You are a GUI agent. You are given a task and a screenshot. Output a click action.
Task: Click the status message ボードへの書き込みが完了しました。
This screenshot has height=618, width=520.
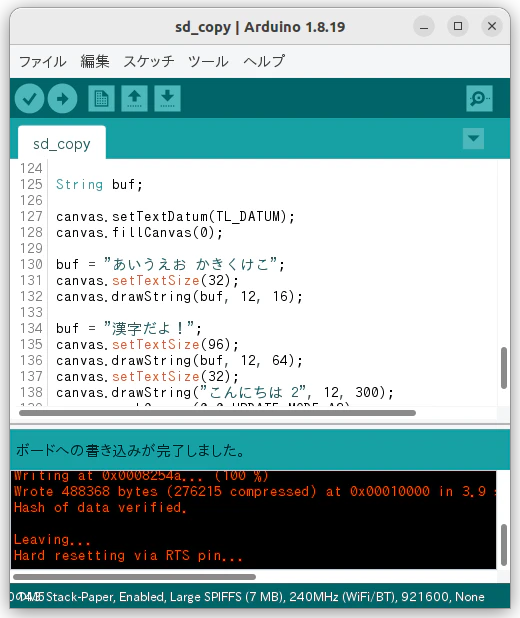[x=130, y=450]
